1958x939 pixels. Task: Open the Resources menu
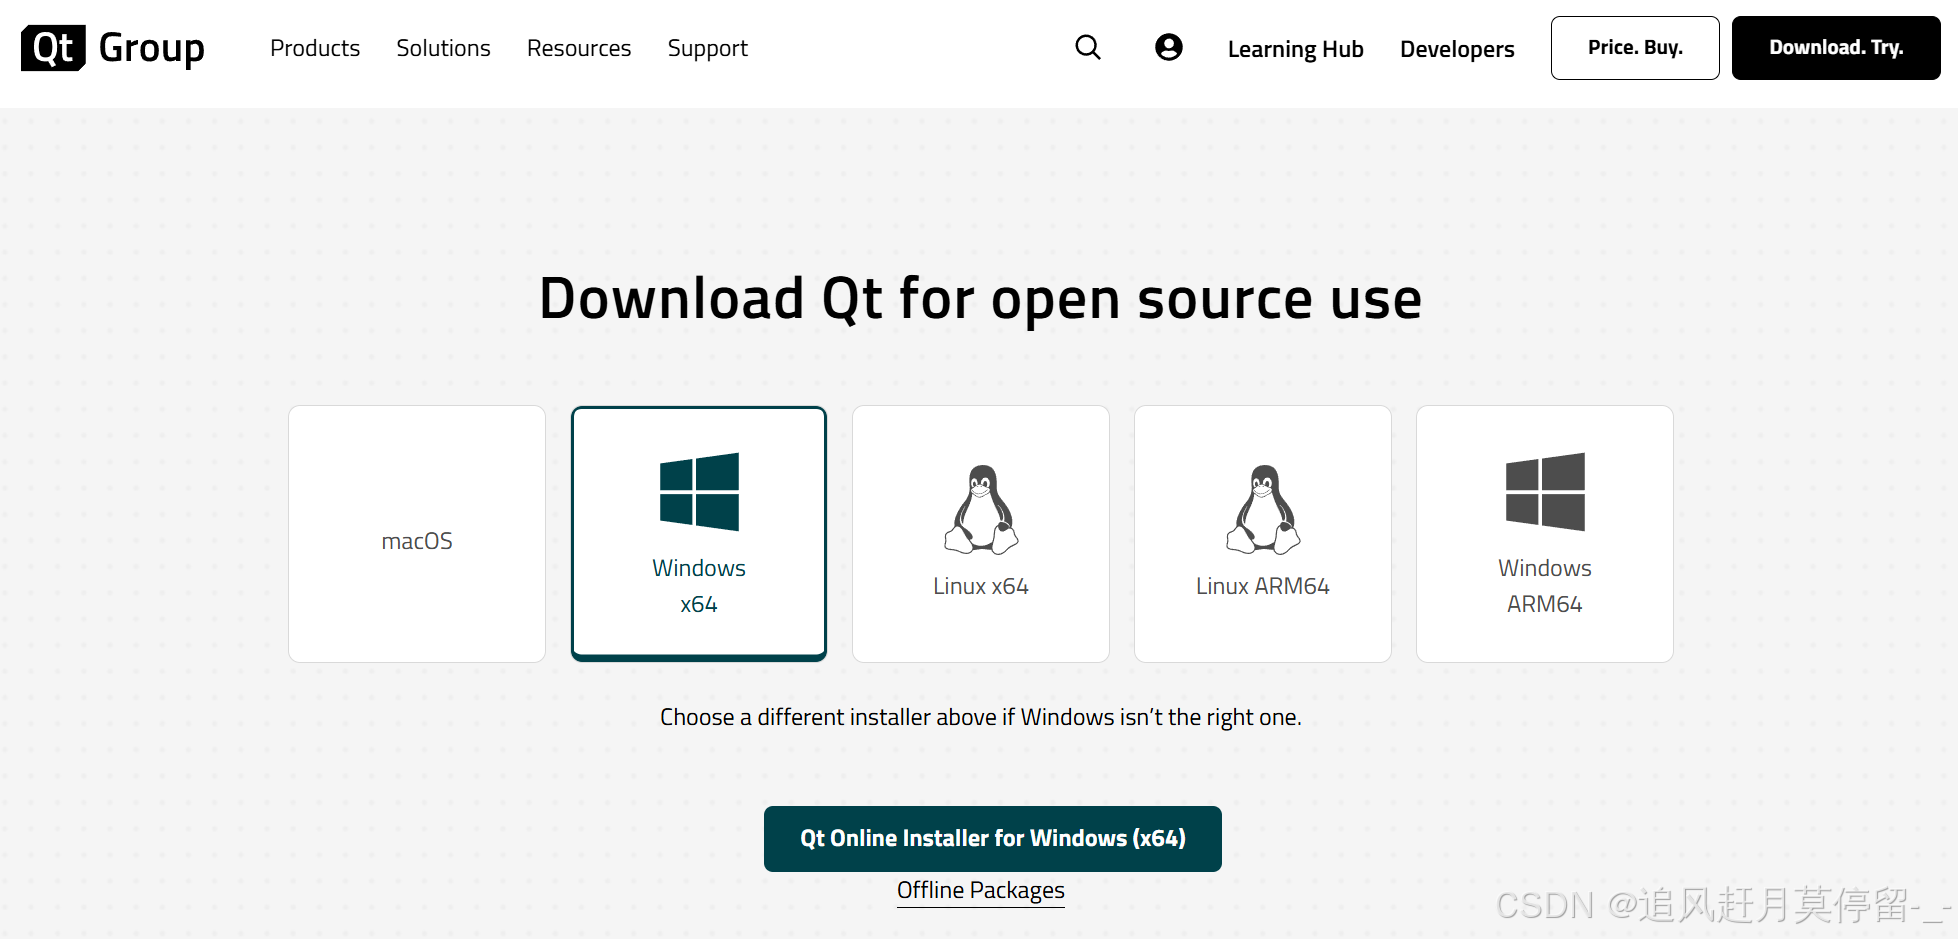coord(579,48)
